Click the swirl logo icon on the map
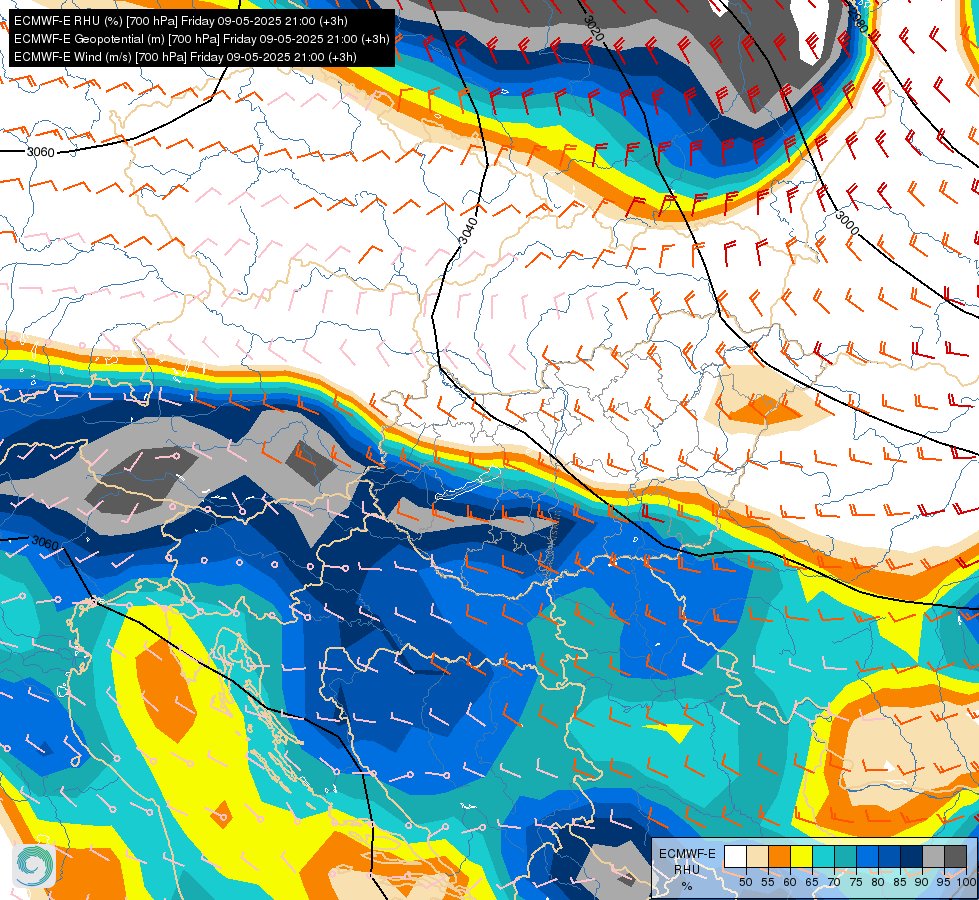 click(x=34, y=865)
